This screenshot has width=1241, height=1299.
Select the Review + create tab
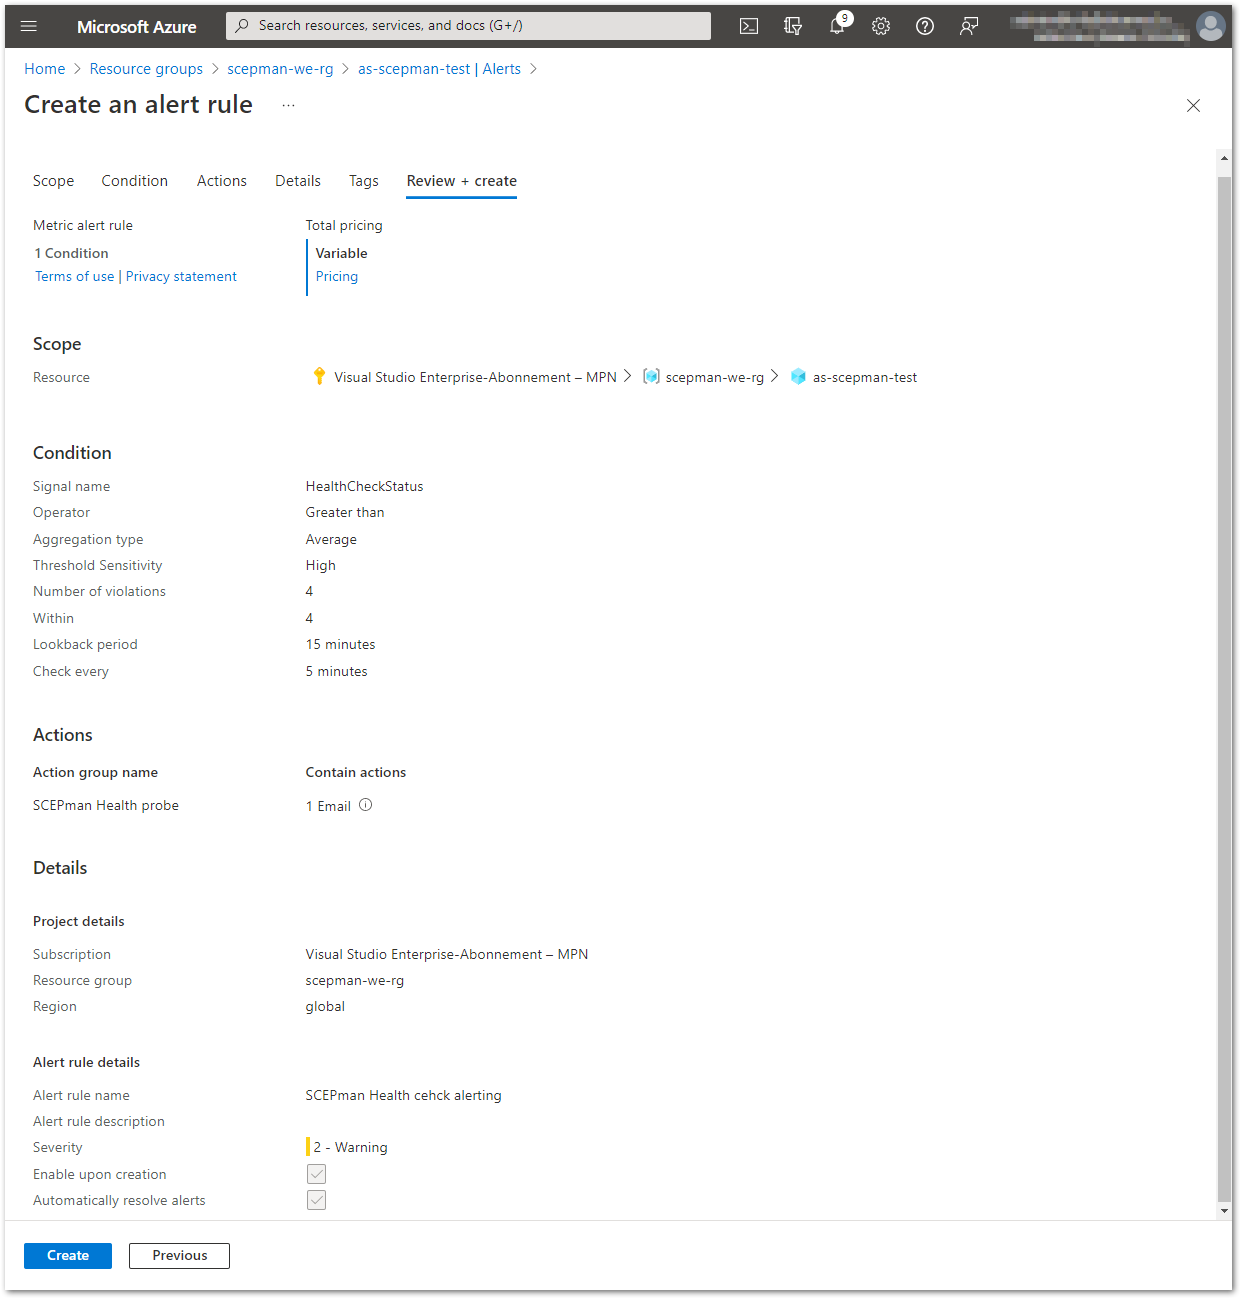(462, 181)
